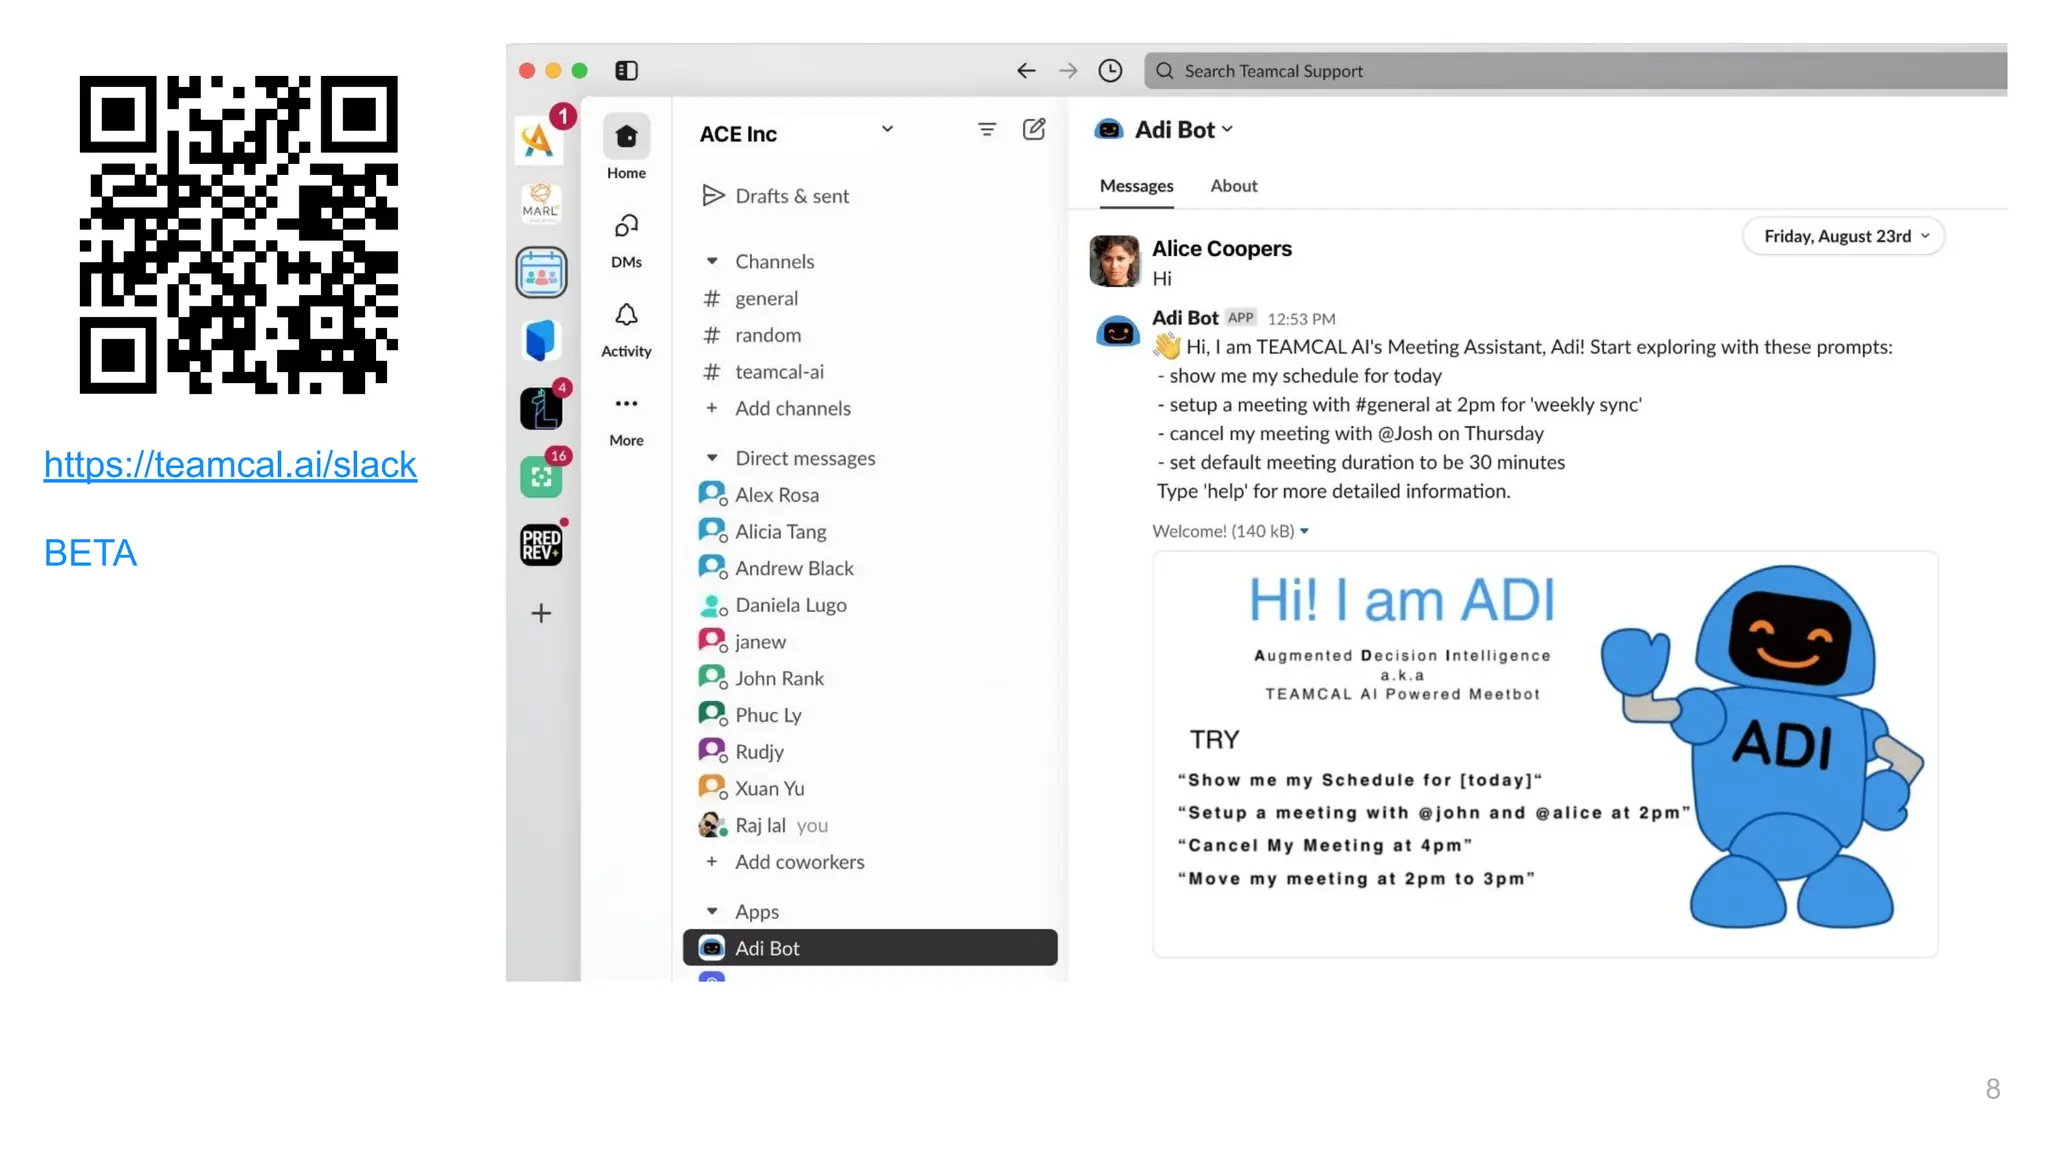Switch to the MARL workspace
The height and width of the screenshot is (1152, 2048).
541,203
